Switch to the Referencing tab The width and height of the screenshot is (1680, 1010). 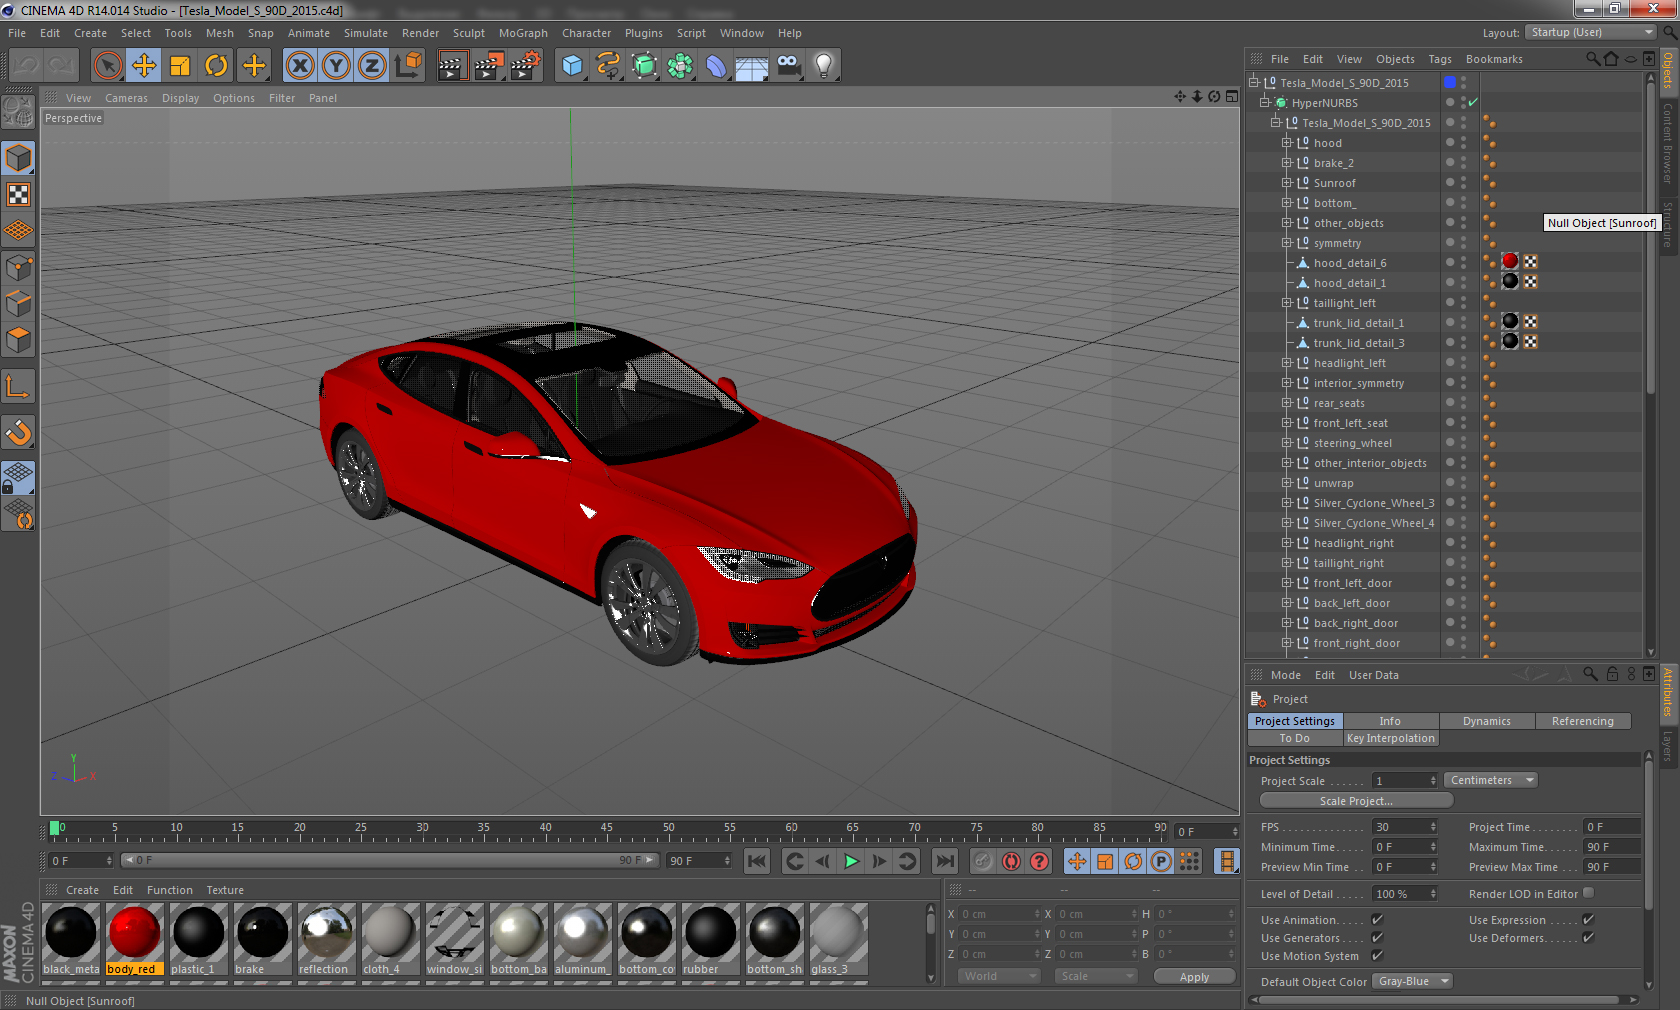1582,721
